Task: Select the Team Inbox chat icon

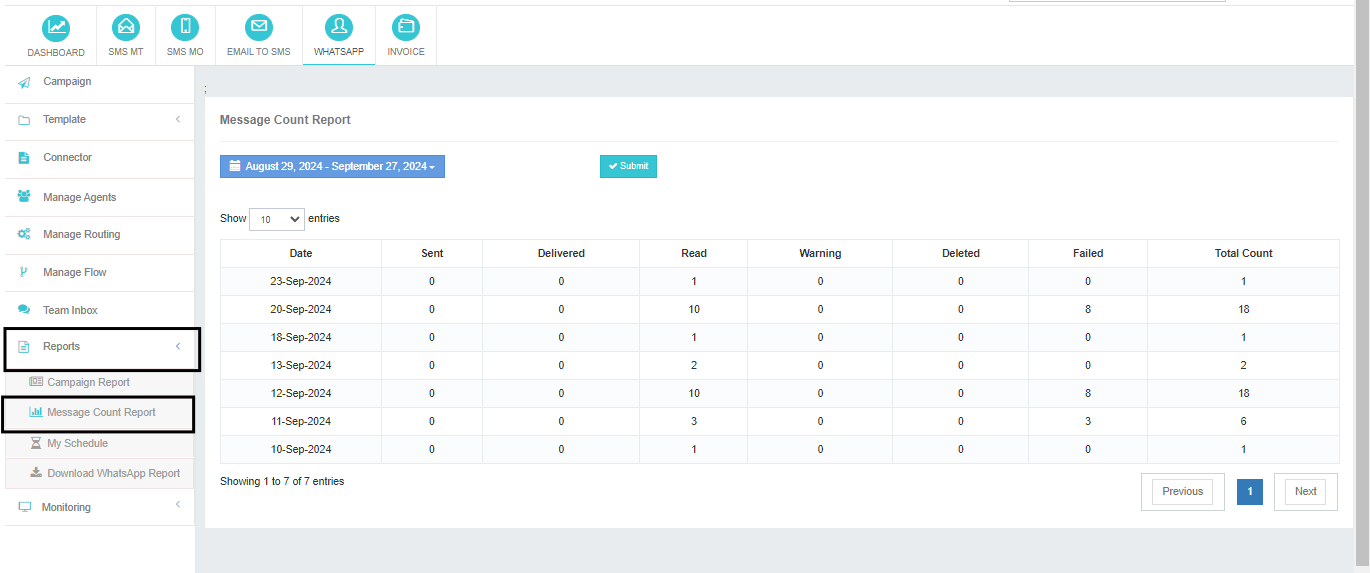Action: coord(24,310)
